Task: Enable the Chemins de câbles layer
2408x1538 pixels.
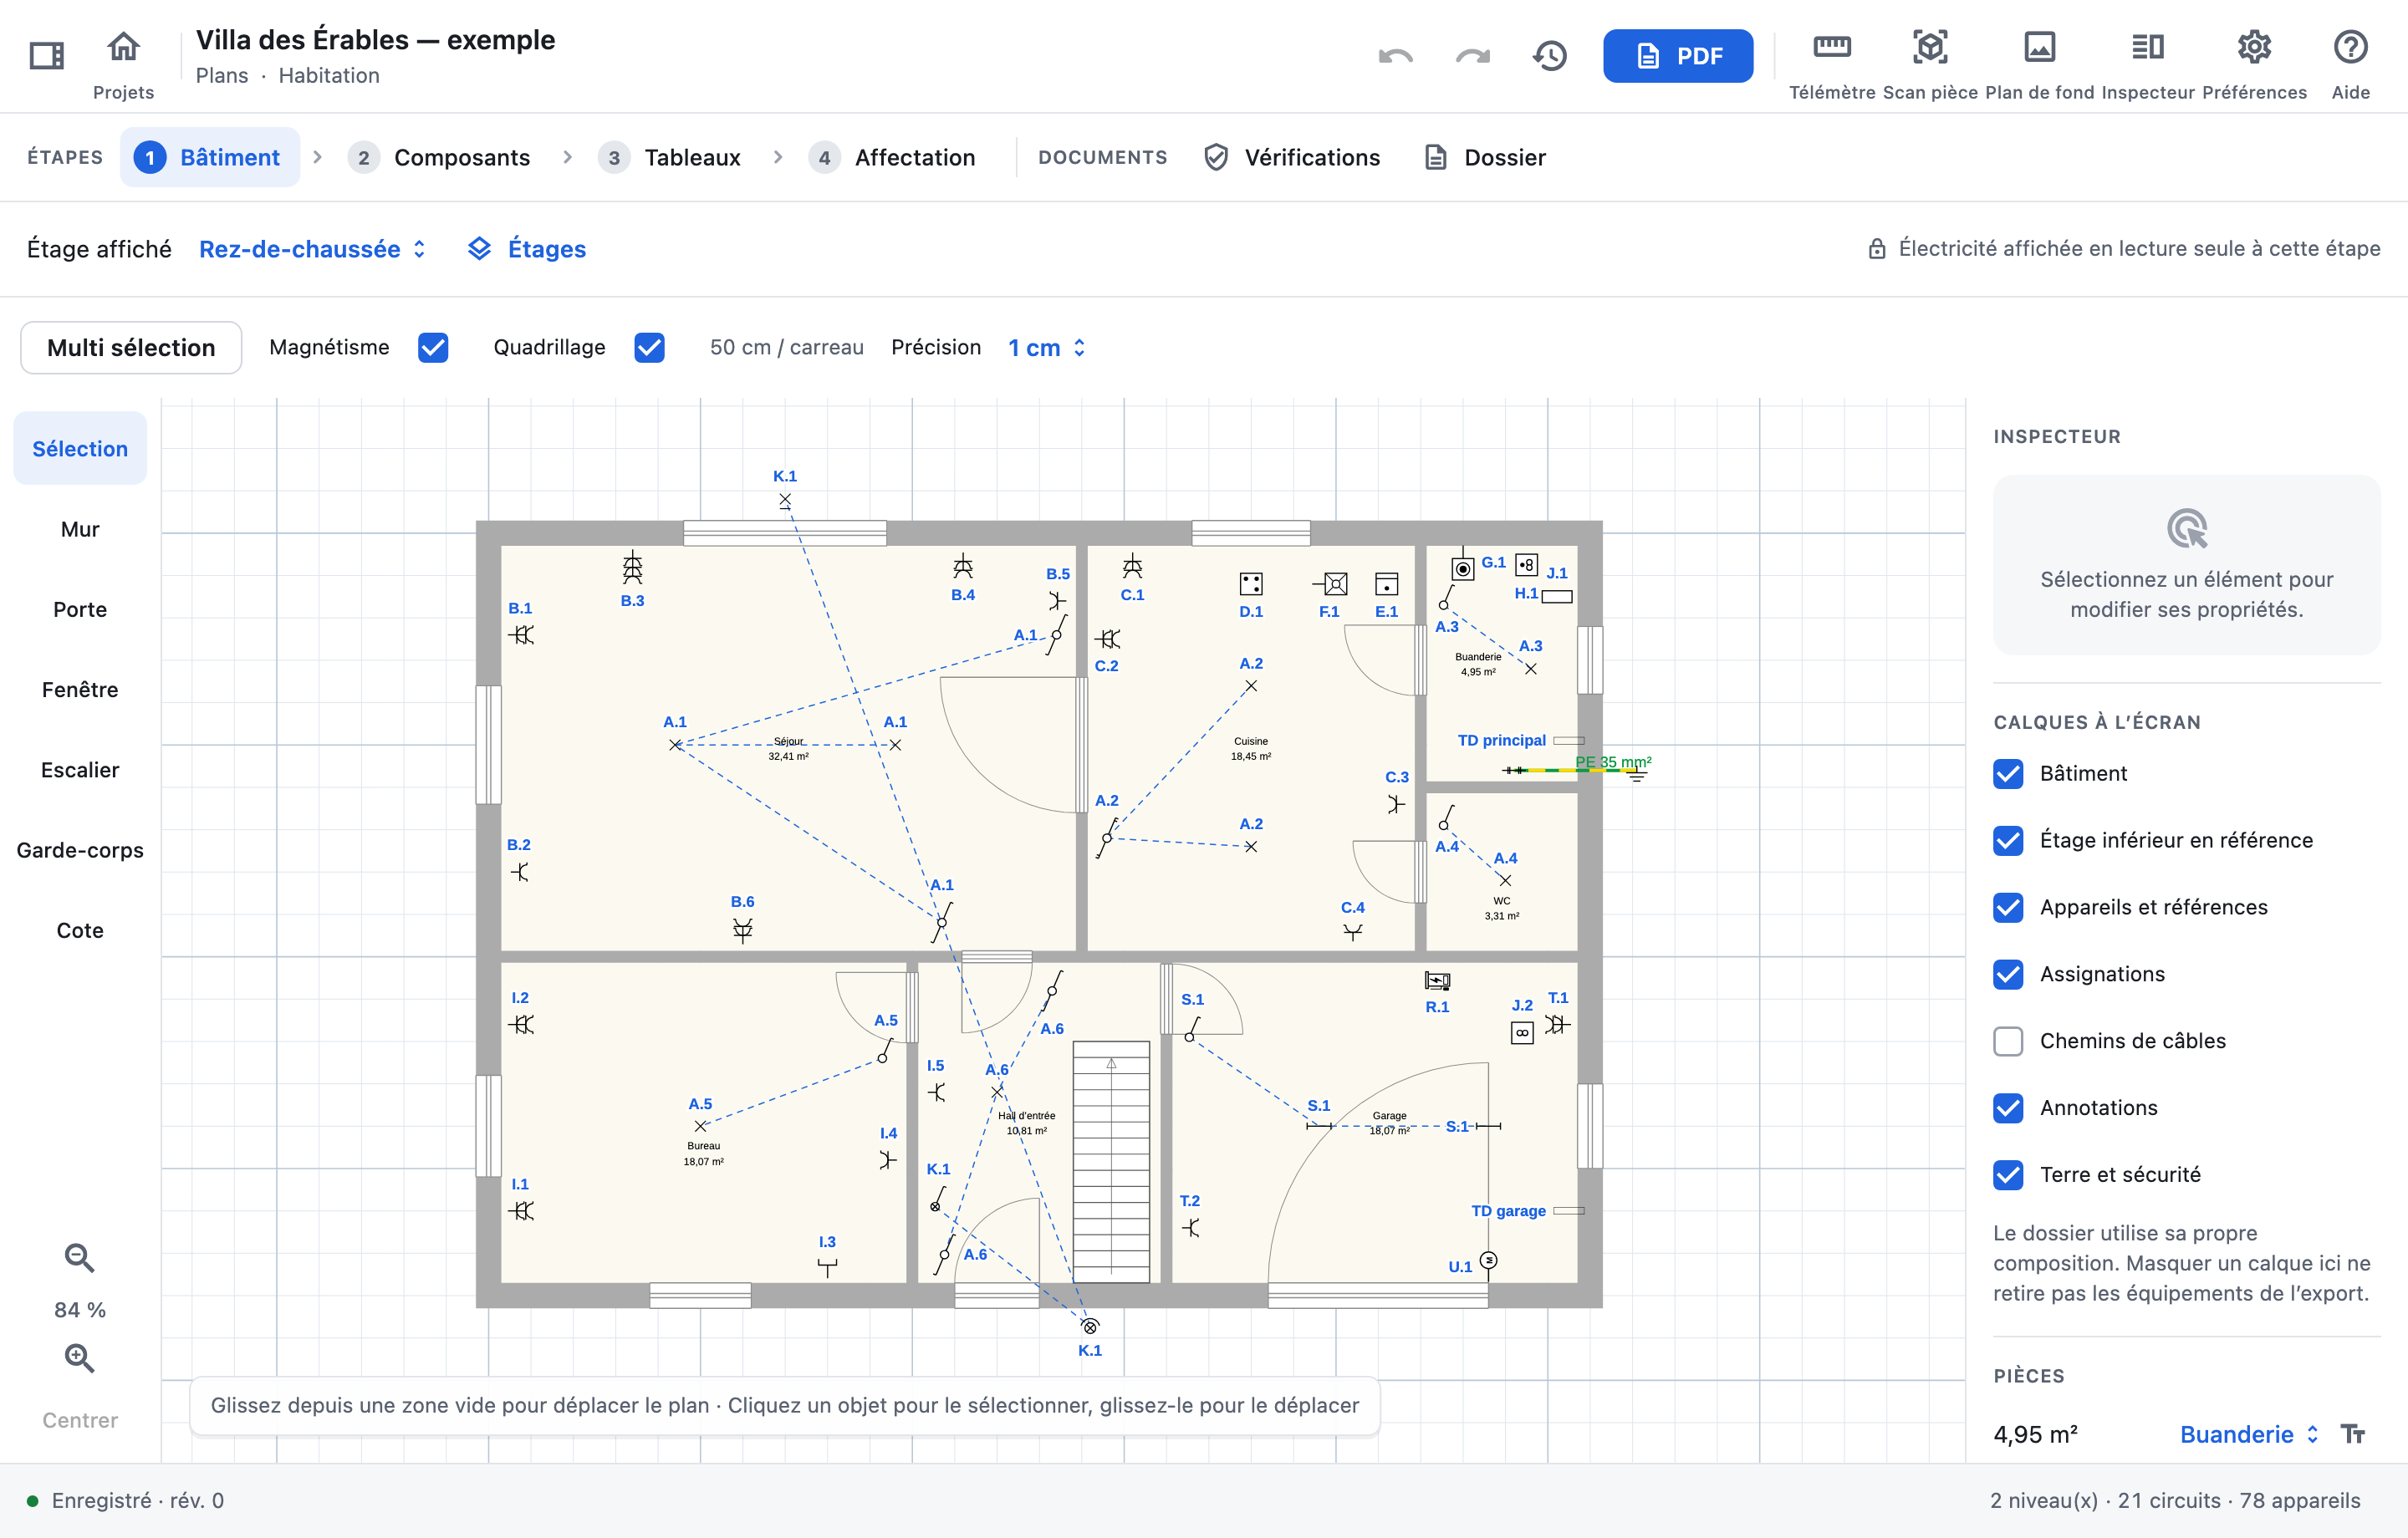Action: (2008, 1041)
